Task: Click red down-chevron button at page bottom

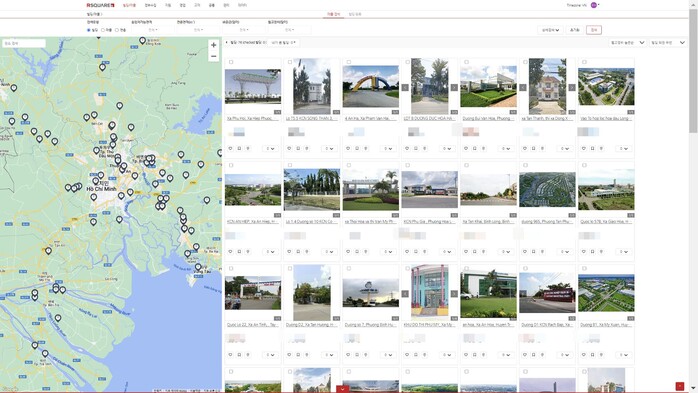Action: (342, 389)
